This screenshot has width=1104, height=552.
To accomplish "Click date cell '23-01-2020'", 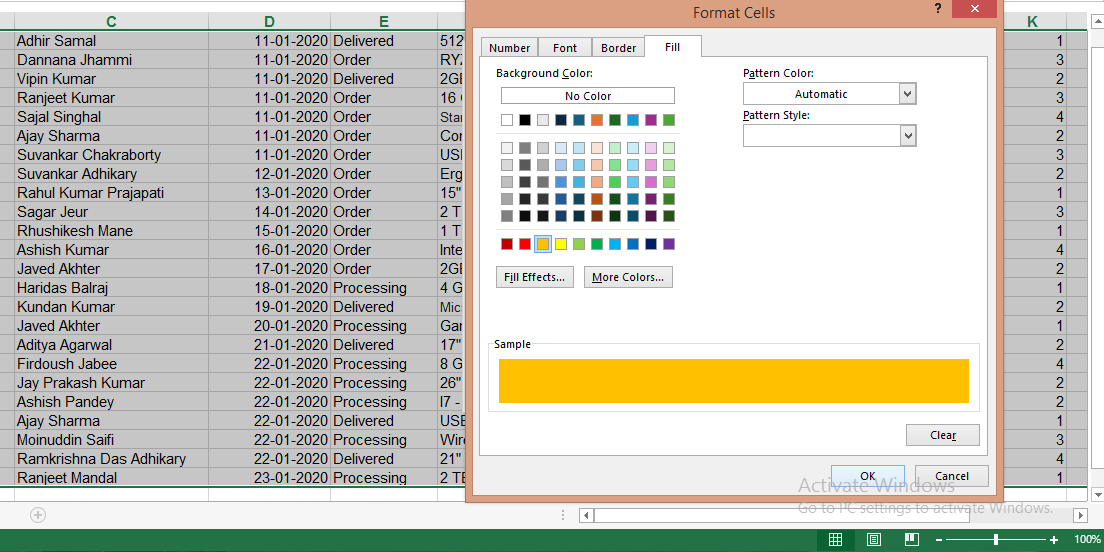I will 270,478.
